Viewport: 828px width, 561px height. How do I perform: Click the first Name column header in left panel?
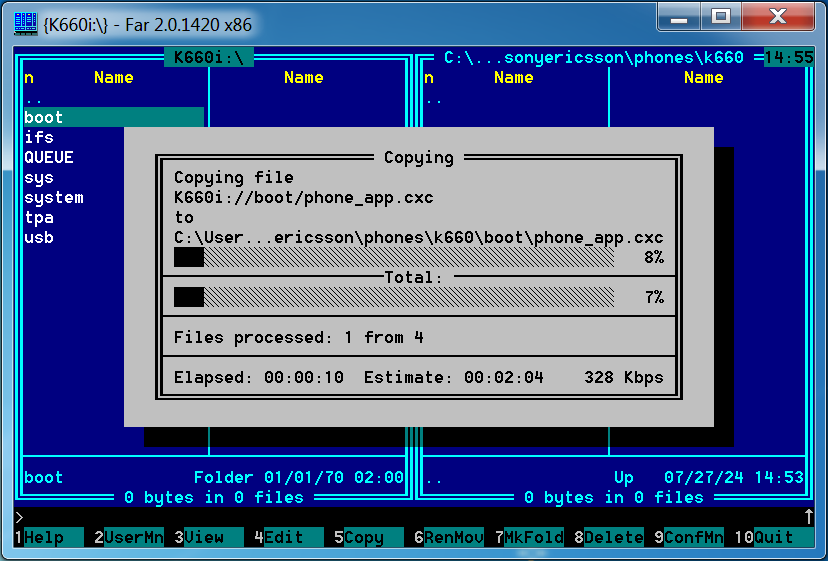(114, 78)
